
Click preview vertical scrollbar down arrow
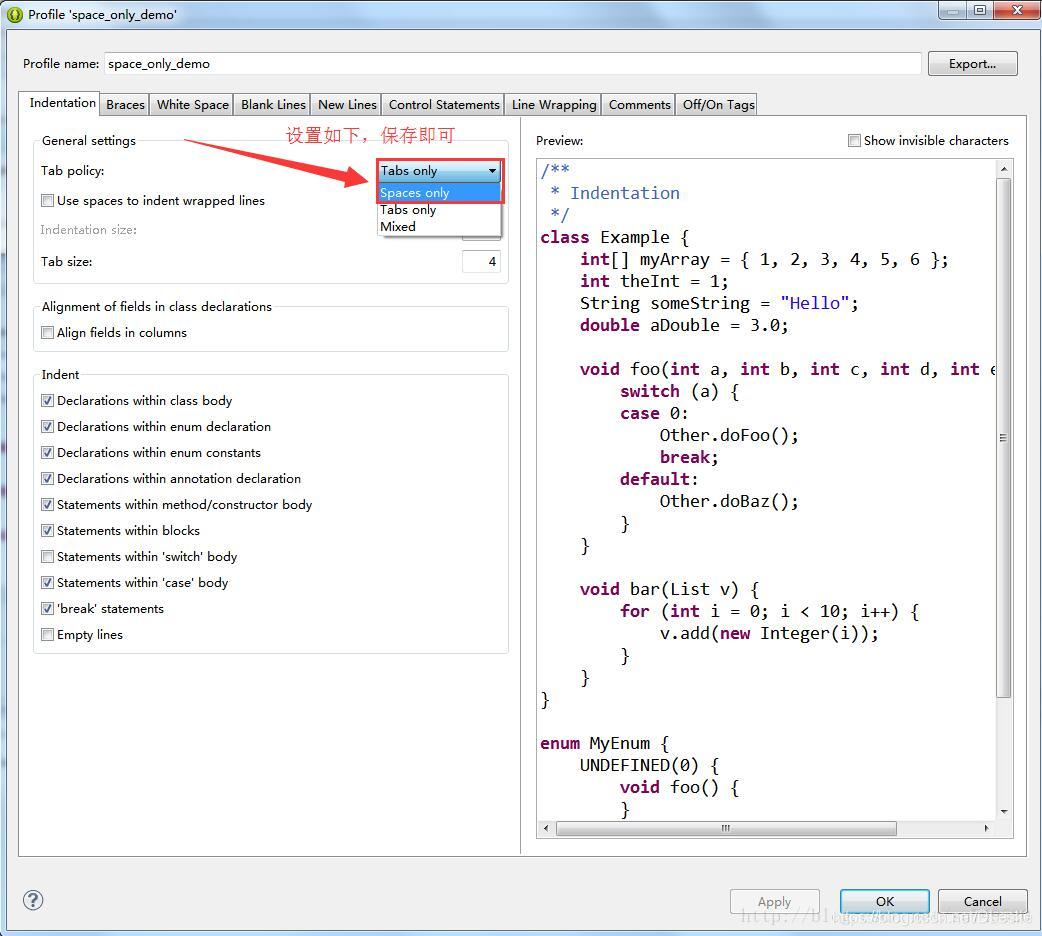(x=1004, y=812)
